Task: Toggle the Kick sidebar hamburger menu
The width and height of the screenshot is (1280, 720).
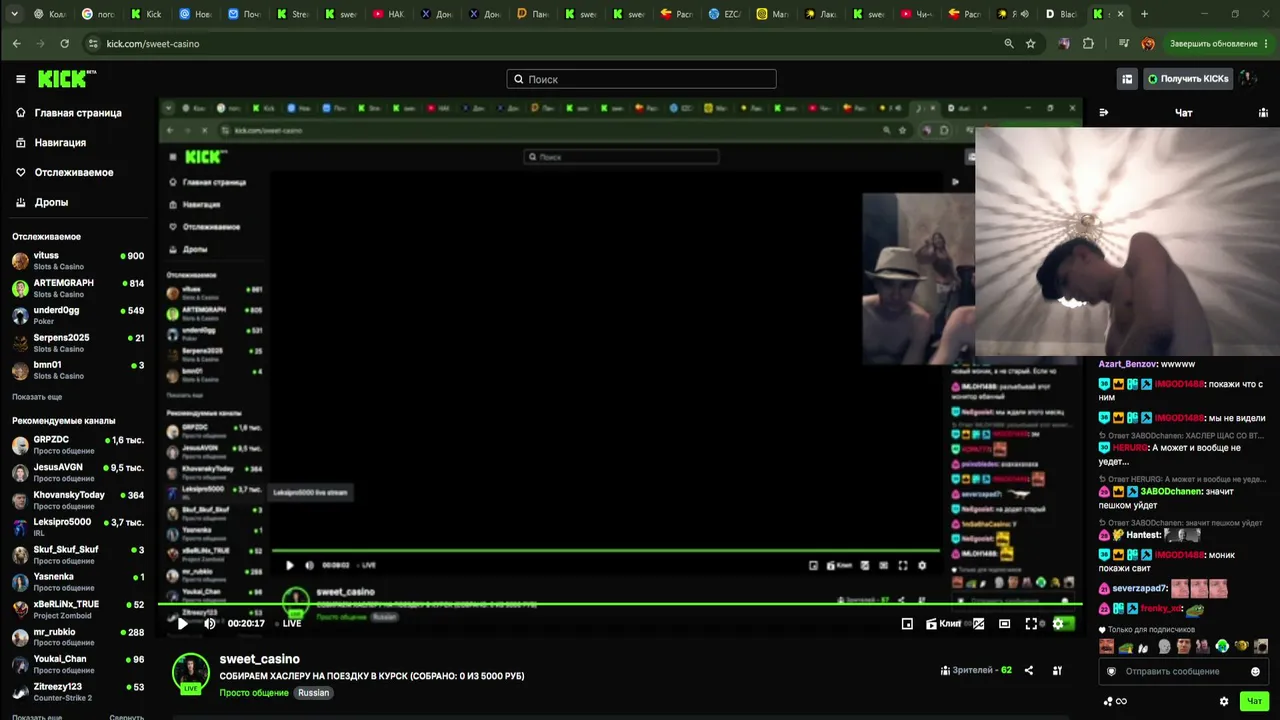Action: click(20, 79)
